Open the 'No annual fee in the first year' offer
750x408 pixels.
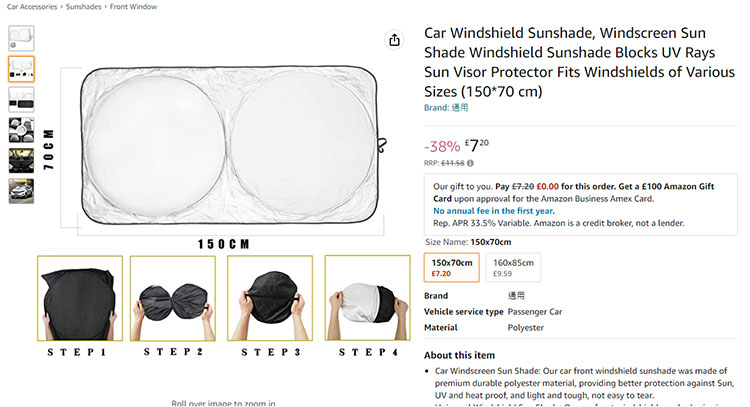[494, 211]
